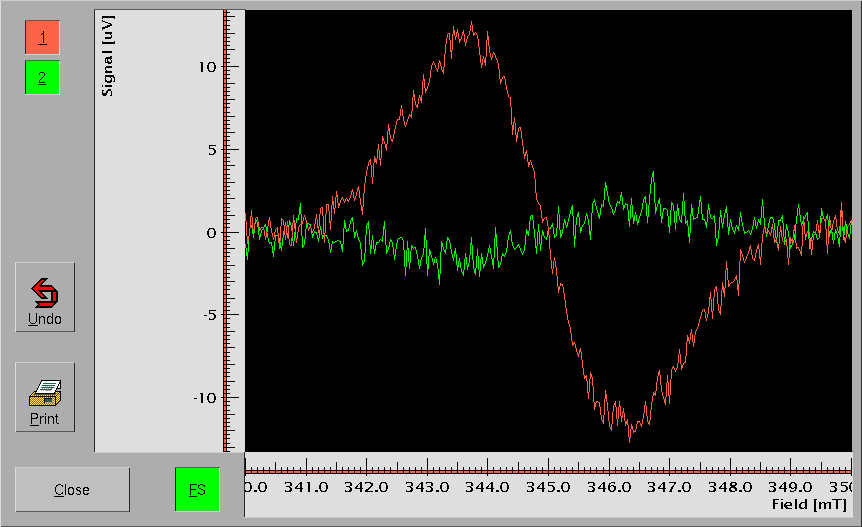Click the 5 tick on y-axis
The image size is (862, 527).
[209, 150]
